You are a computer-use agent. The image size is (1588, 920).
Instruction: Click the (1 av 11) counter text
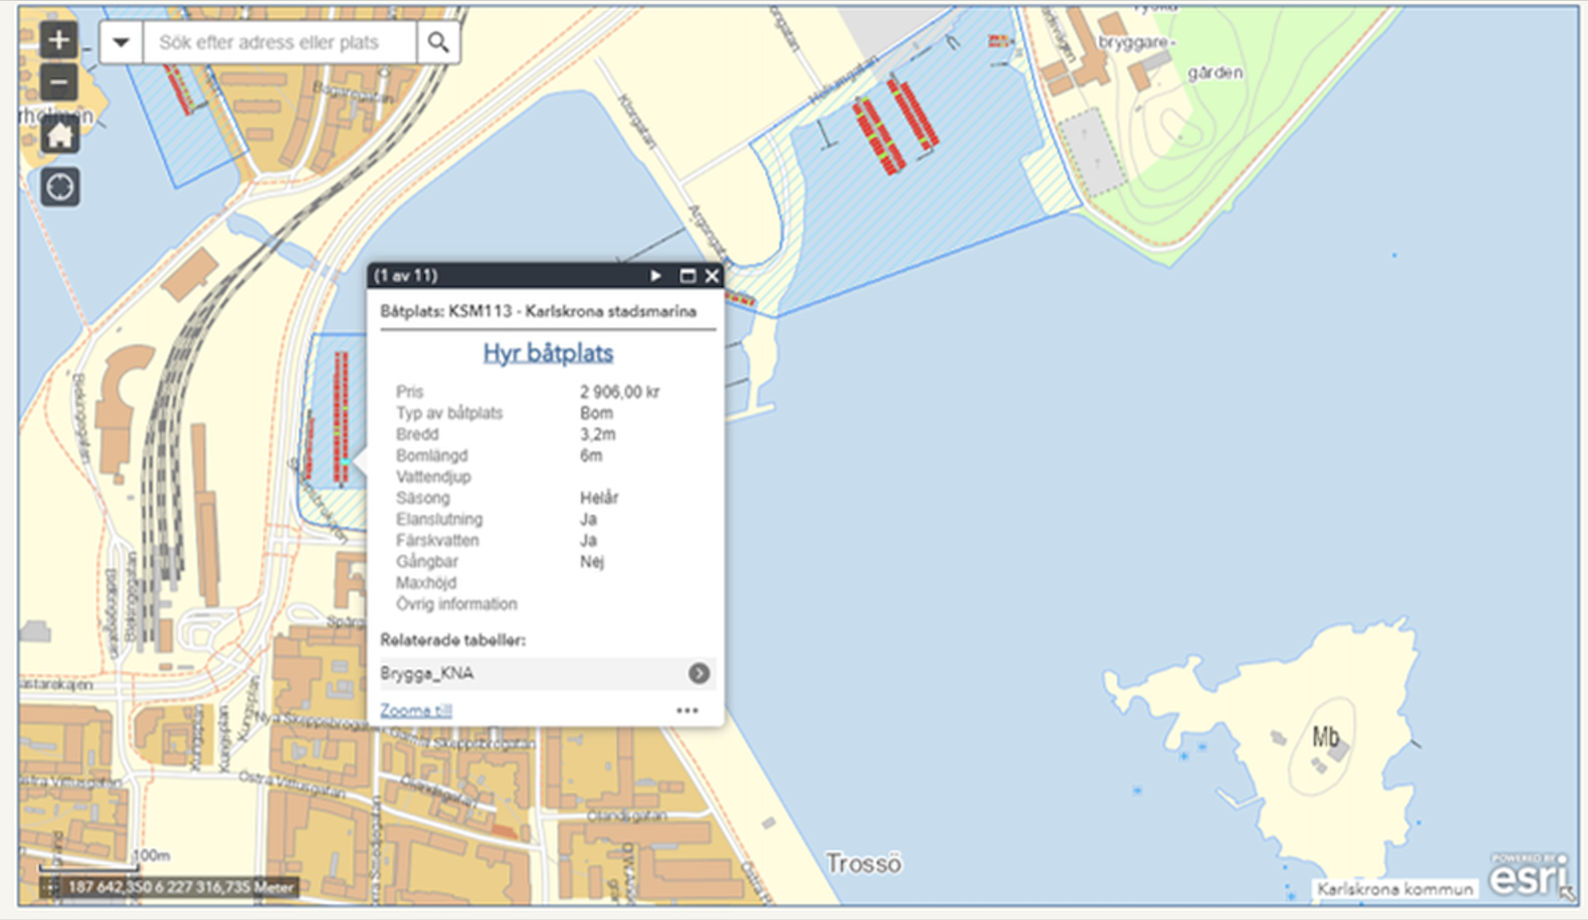pyautogui.click(x=405, y=276)
